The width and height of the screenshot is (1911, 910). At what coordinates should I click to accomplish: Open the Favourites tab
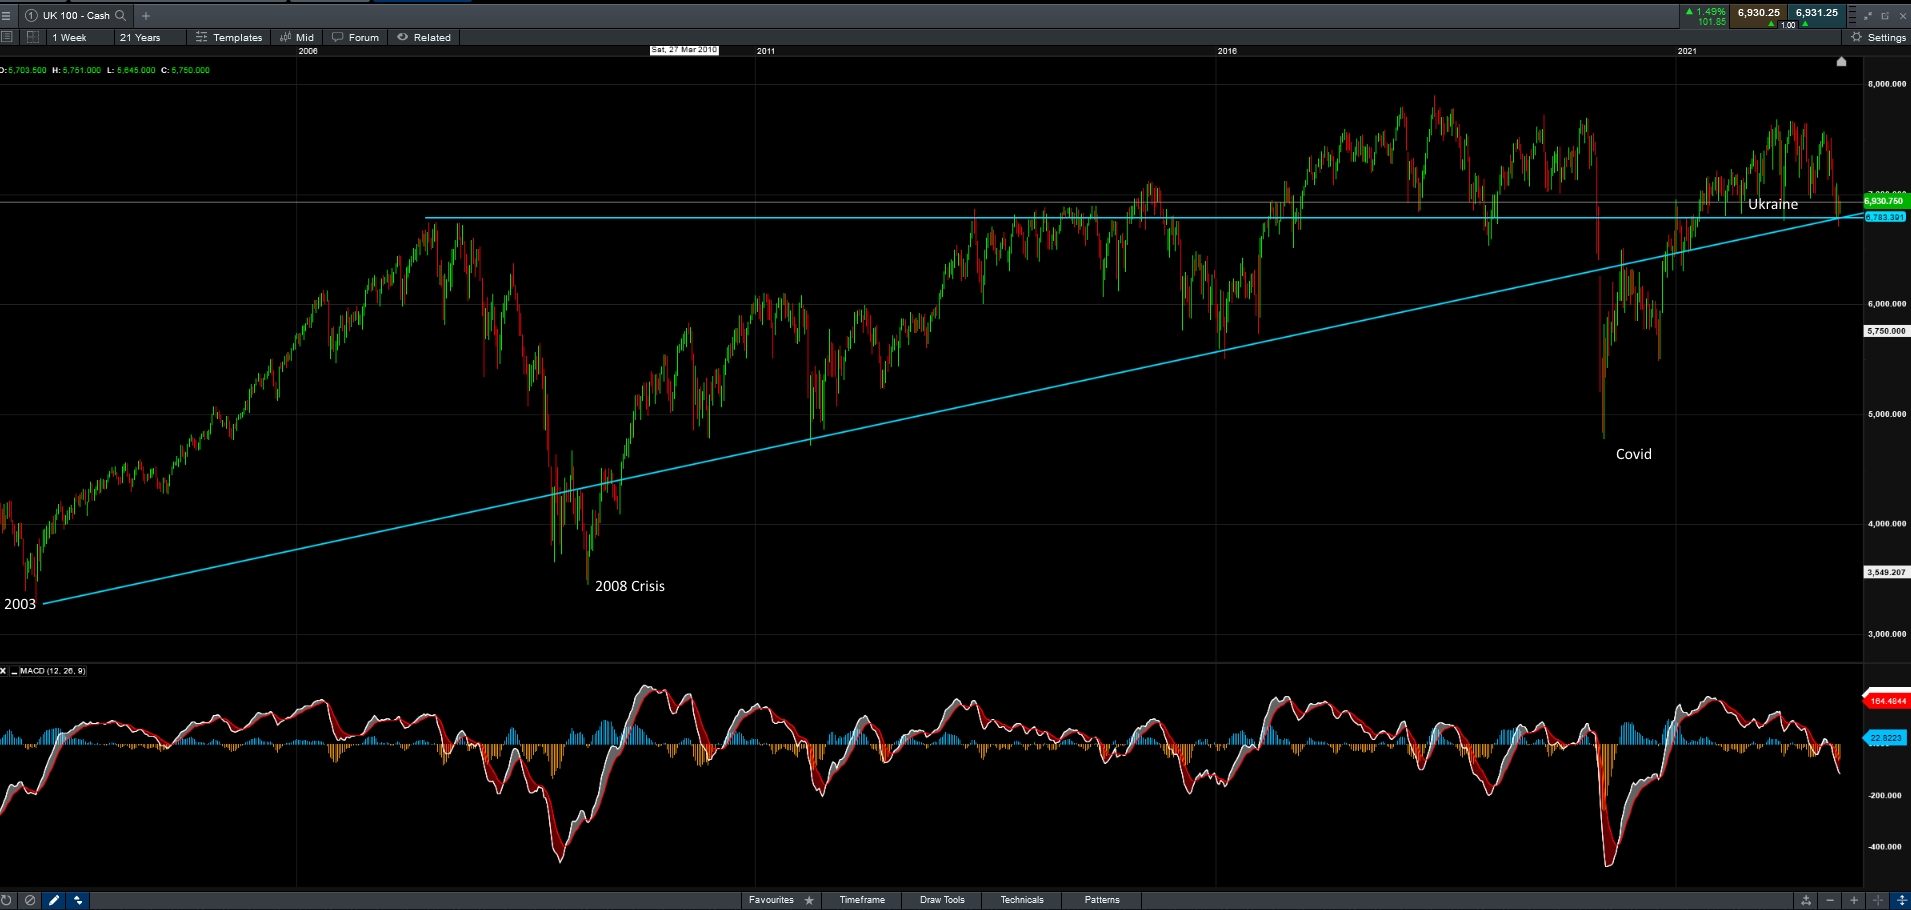pyautogui.click(x=771, y=900)
